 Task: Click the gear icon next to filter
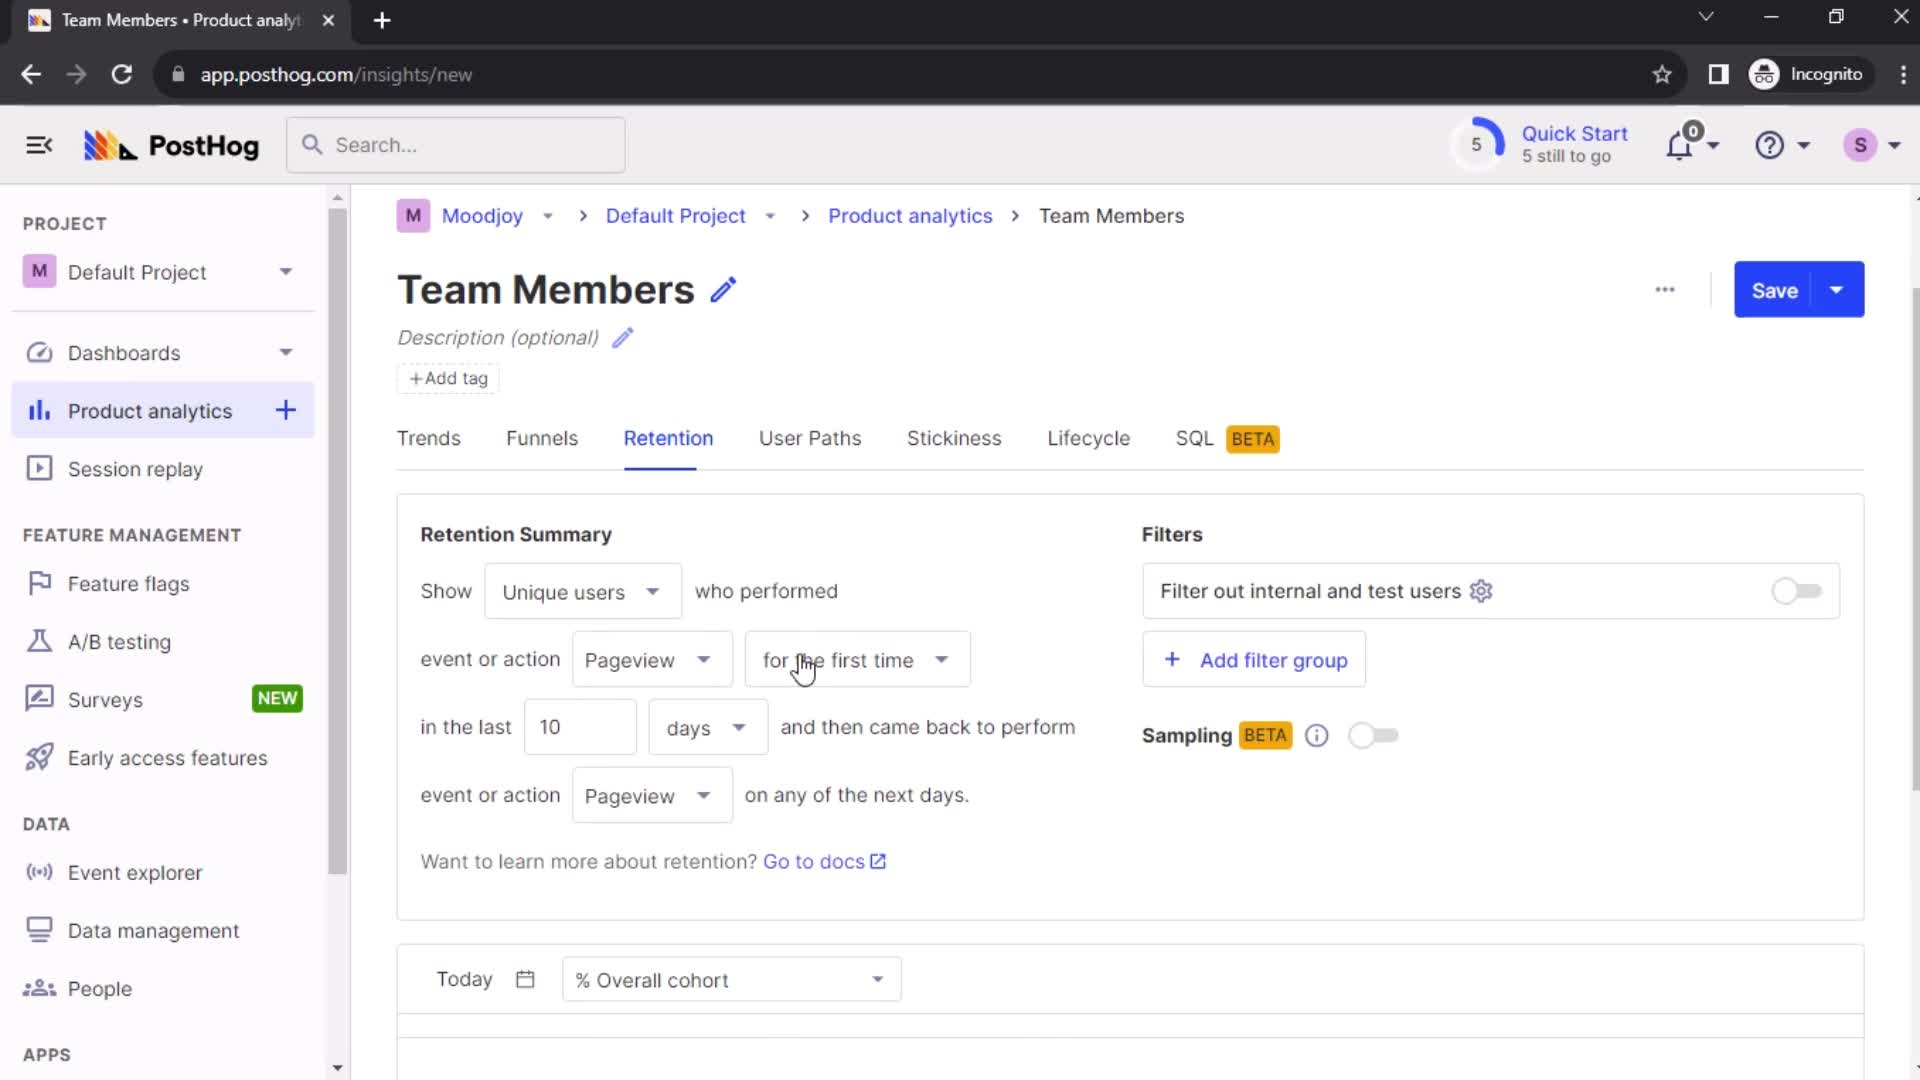click(1480, 591)
